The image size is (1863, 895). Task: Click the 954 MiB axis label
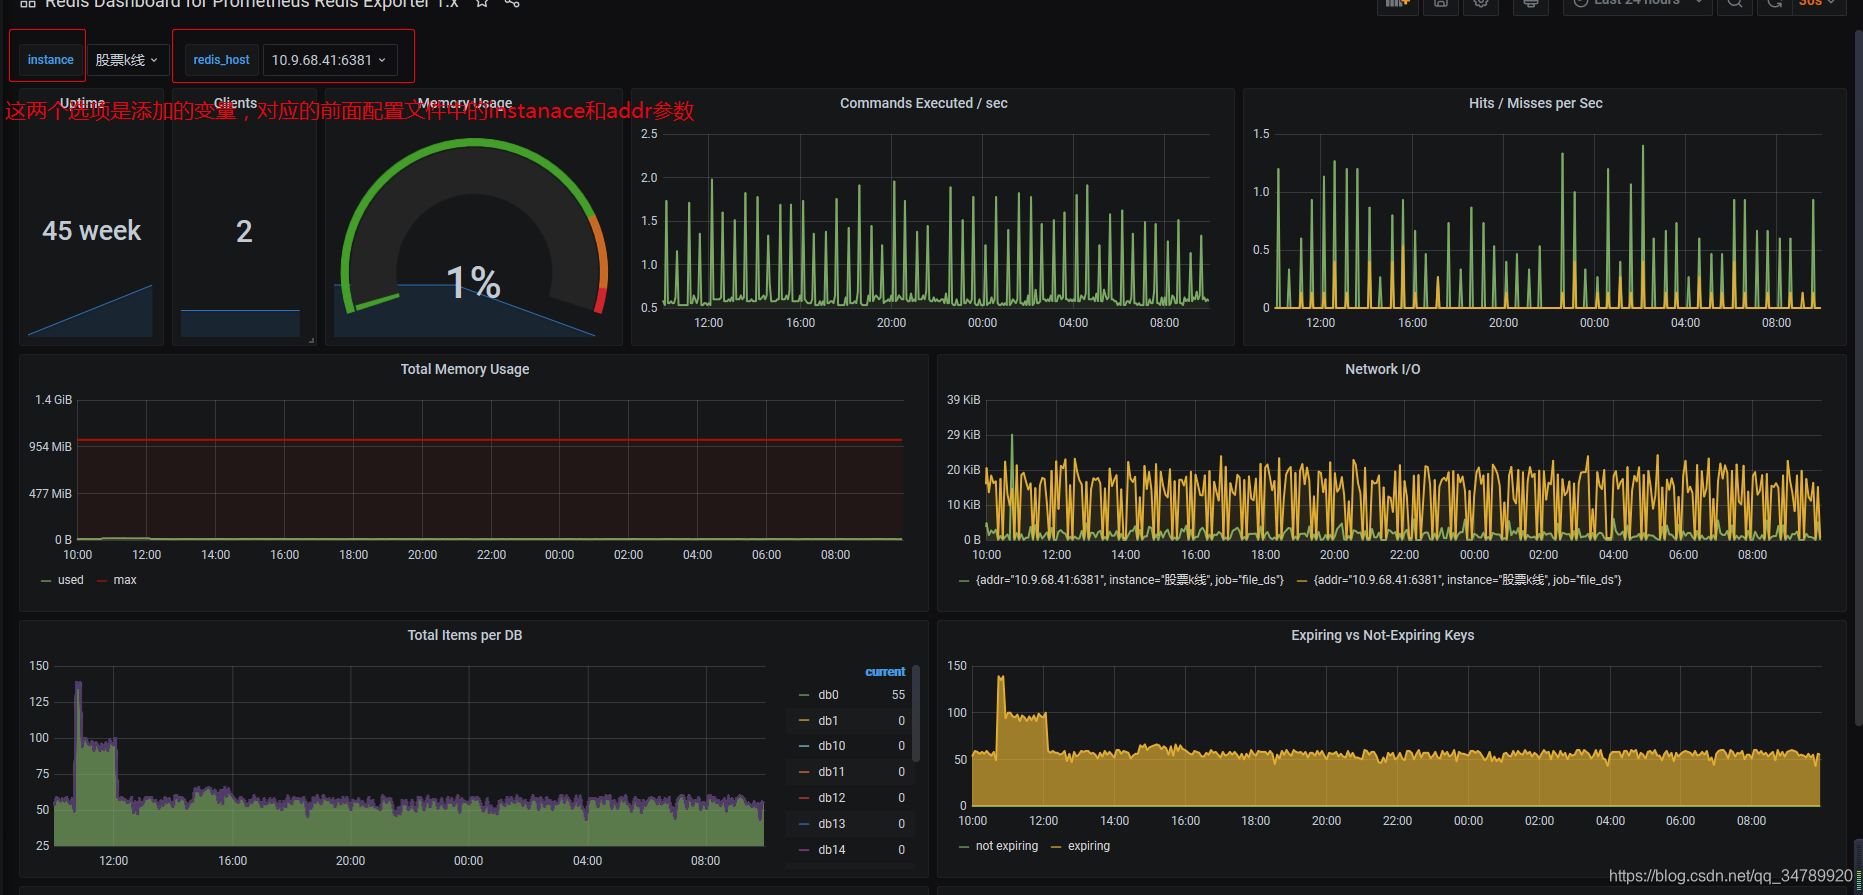click(50, 447)
